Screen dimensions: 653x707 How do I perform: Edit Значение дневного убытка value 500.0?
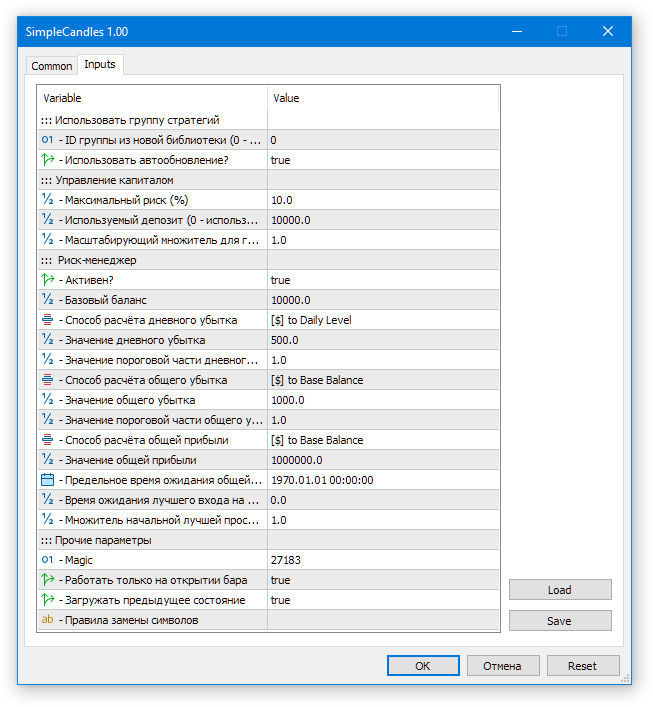coord(383,340)
